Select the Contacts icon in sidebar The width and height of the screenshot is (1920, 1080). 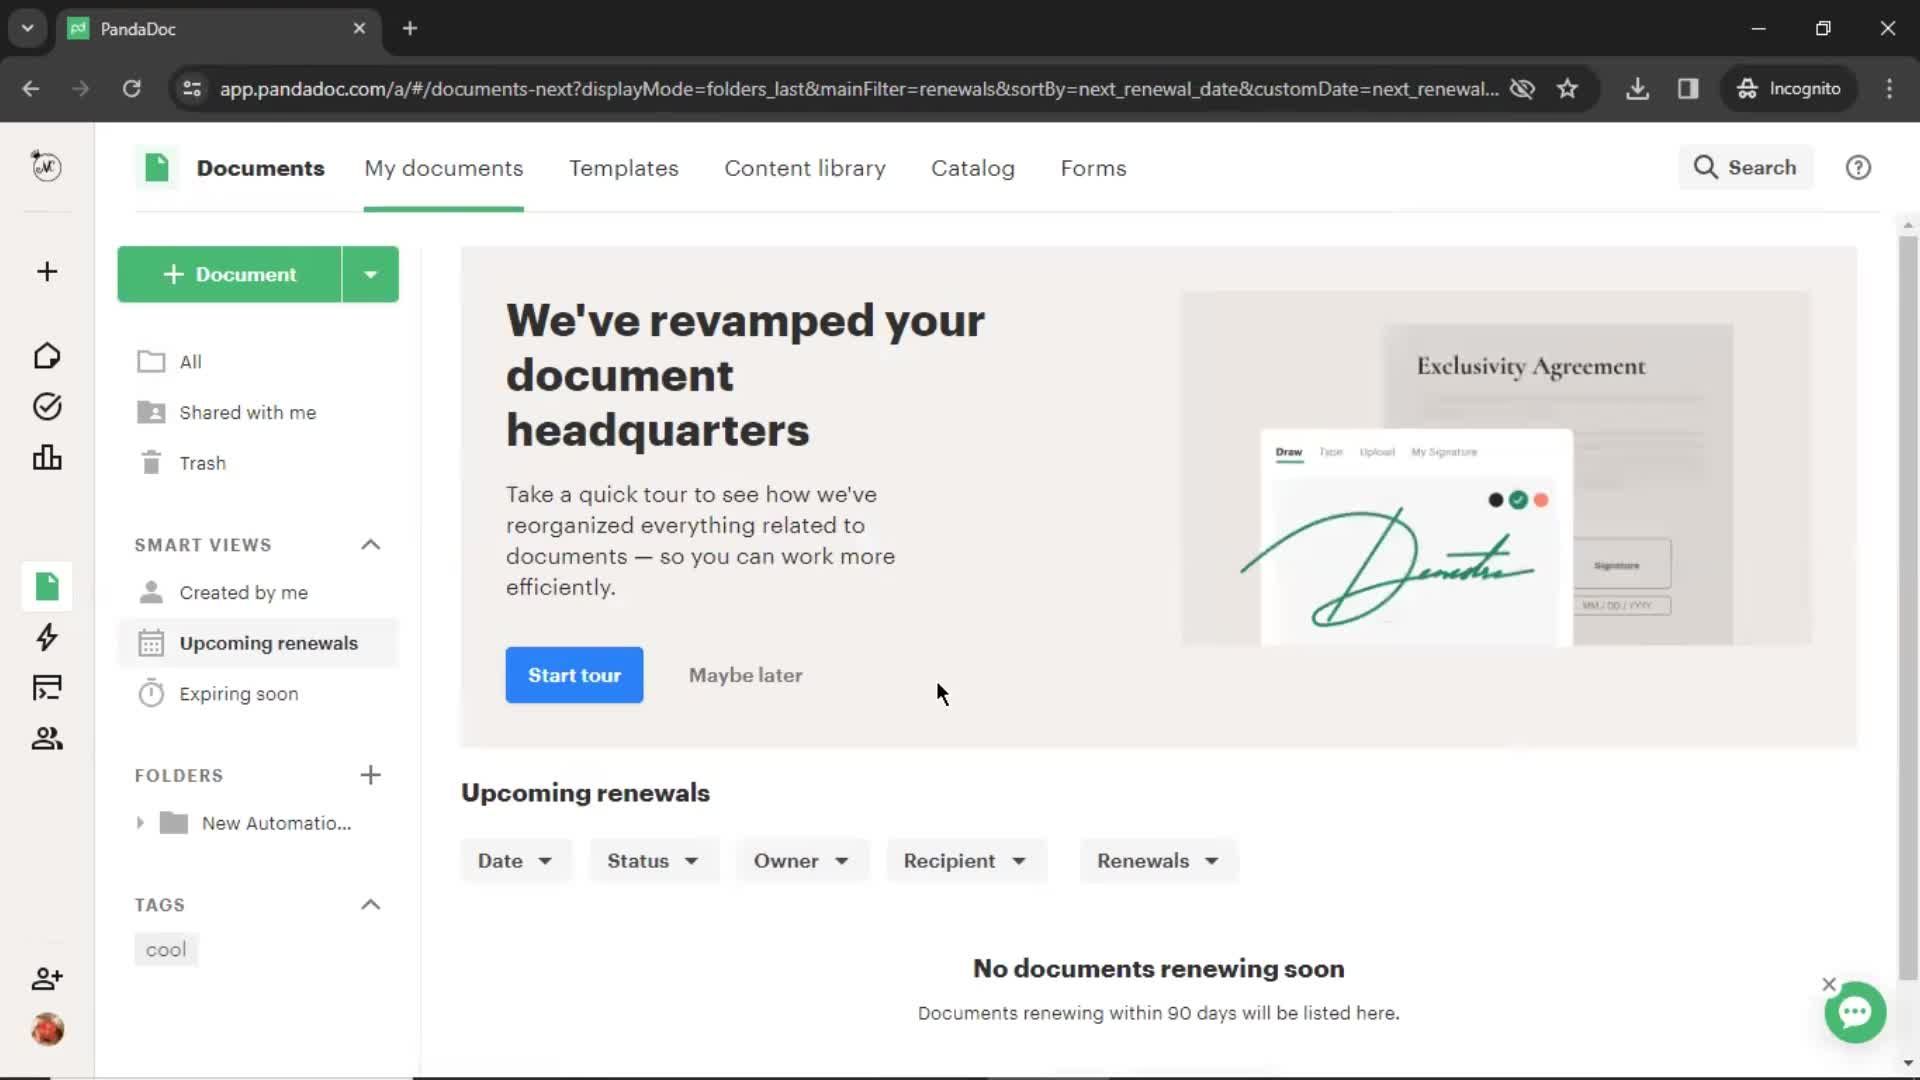47,737
